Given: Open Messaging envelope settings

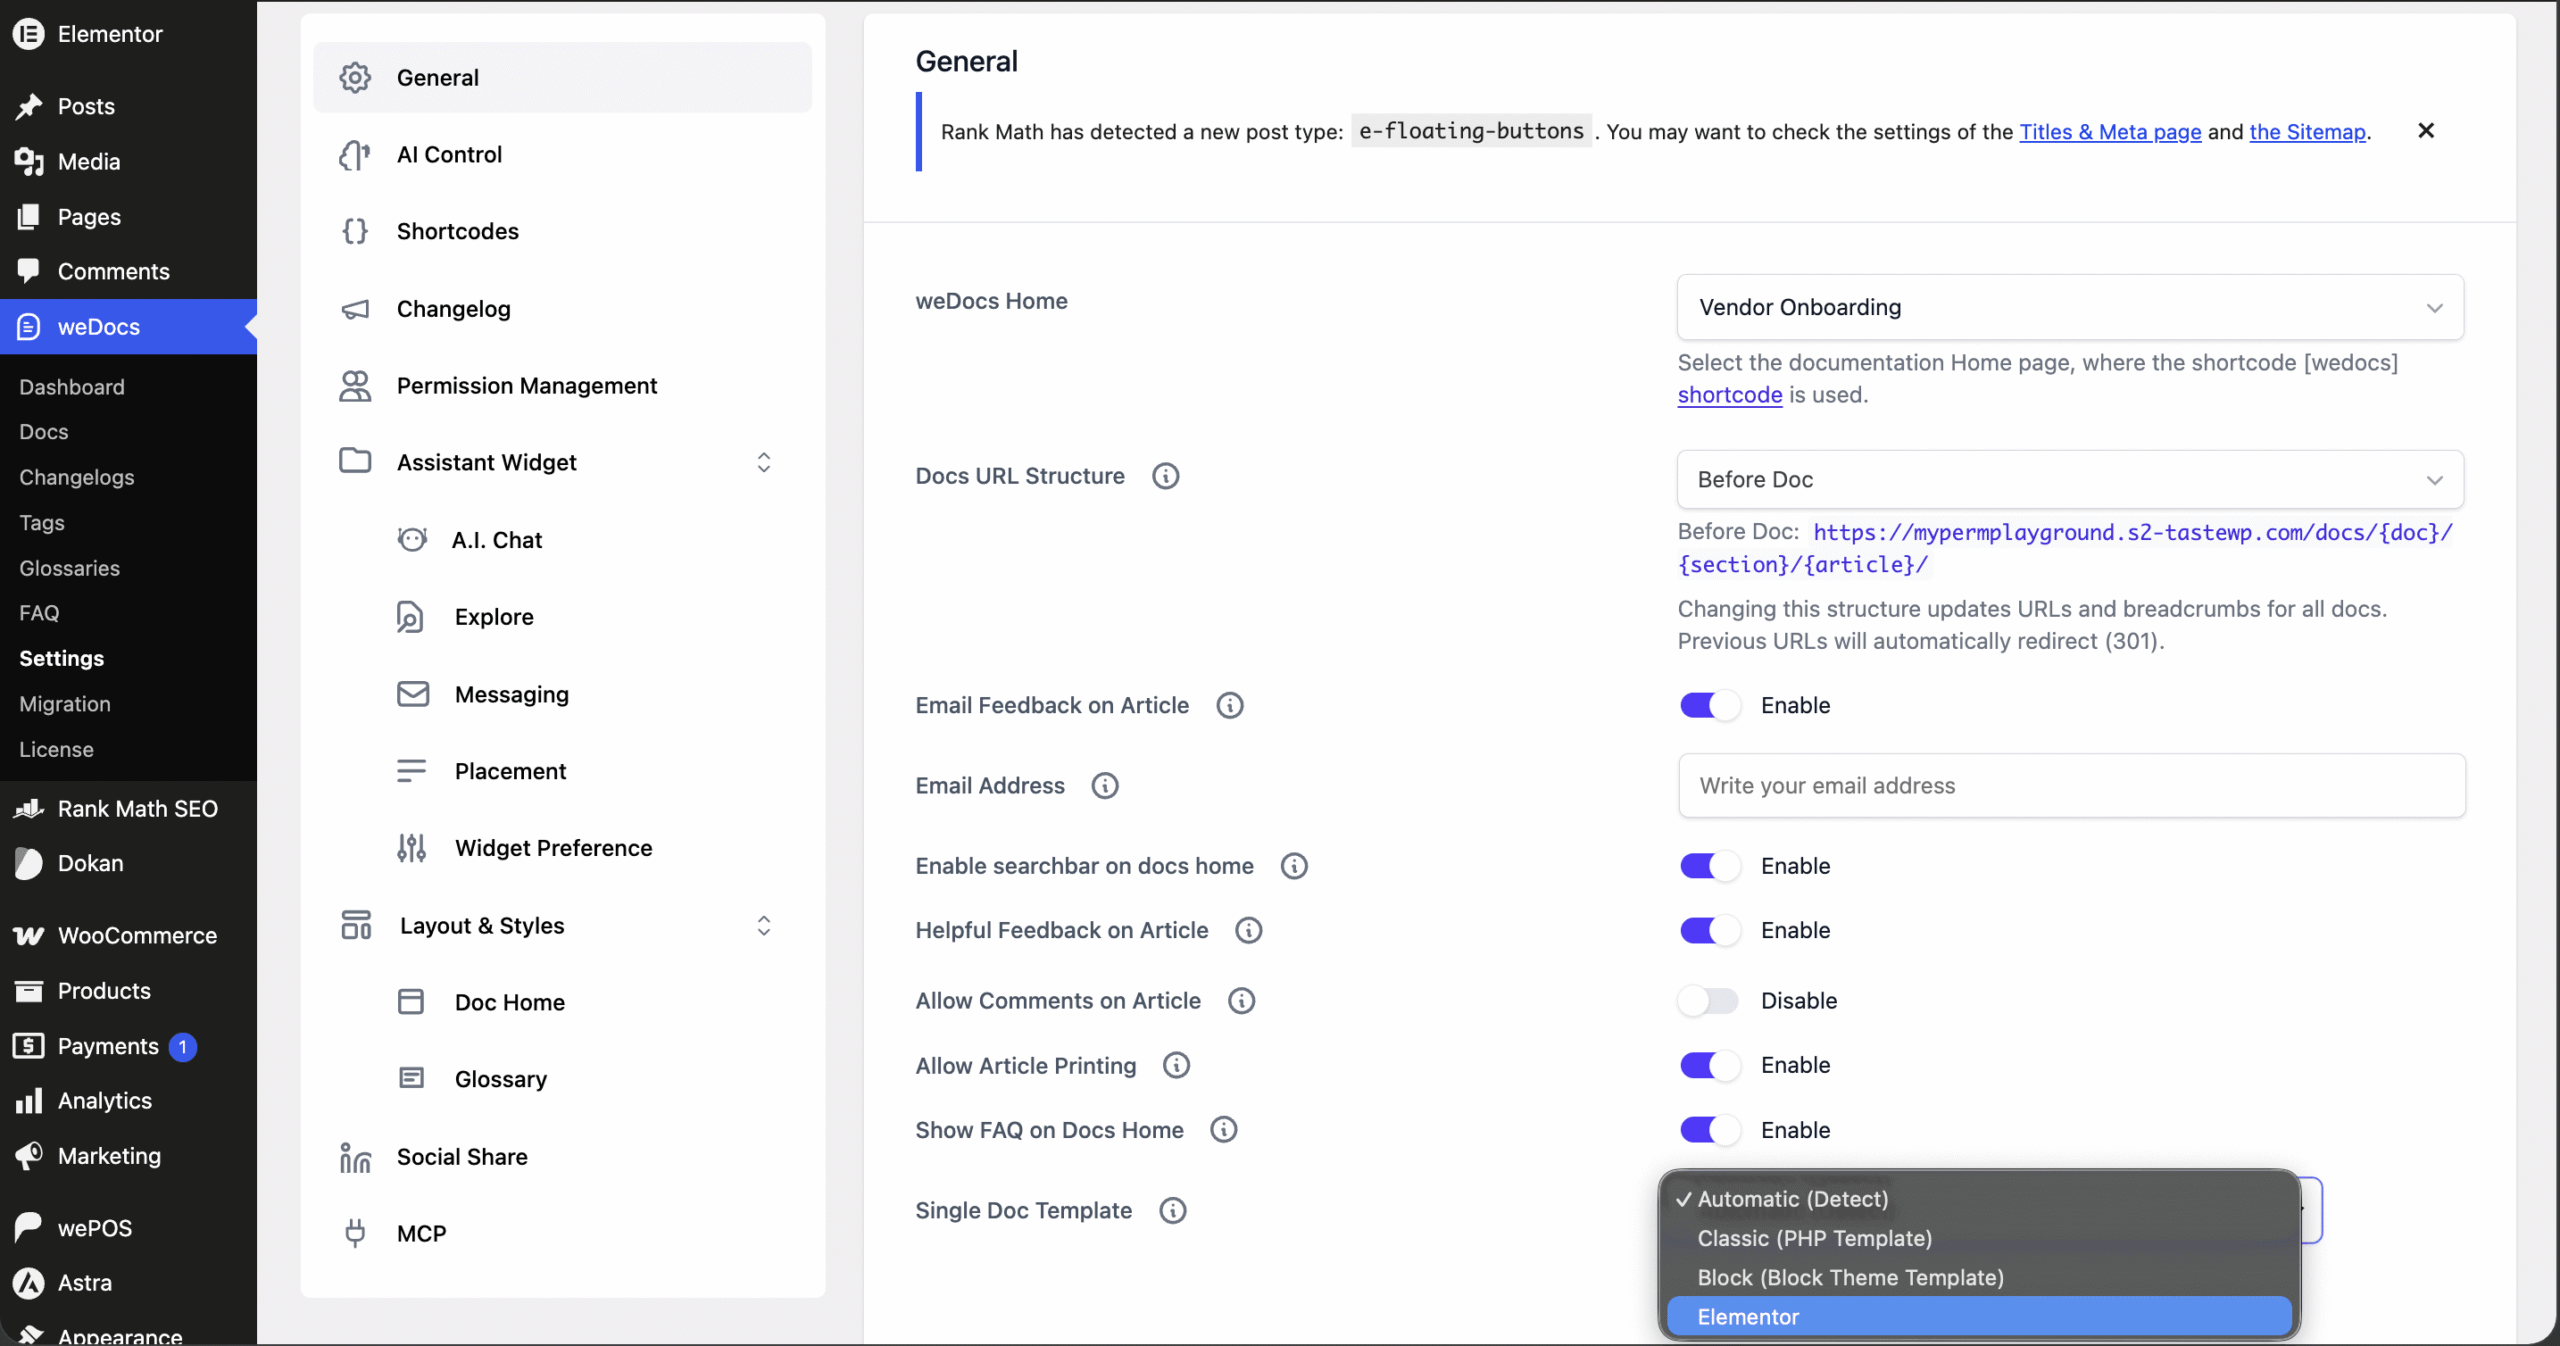Looking at the screenshot, I should [x=511, y=694].
